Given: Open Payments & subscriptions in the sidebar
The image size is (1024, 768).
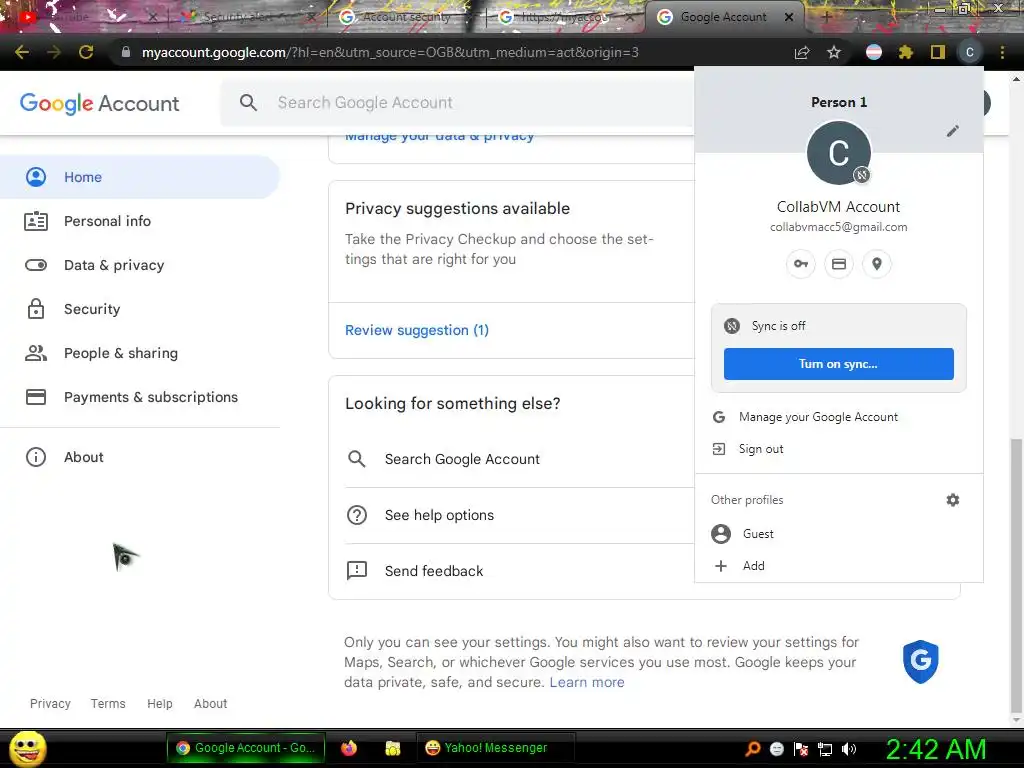Looking at the screenshot, I should point(140,397).
